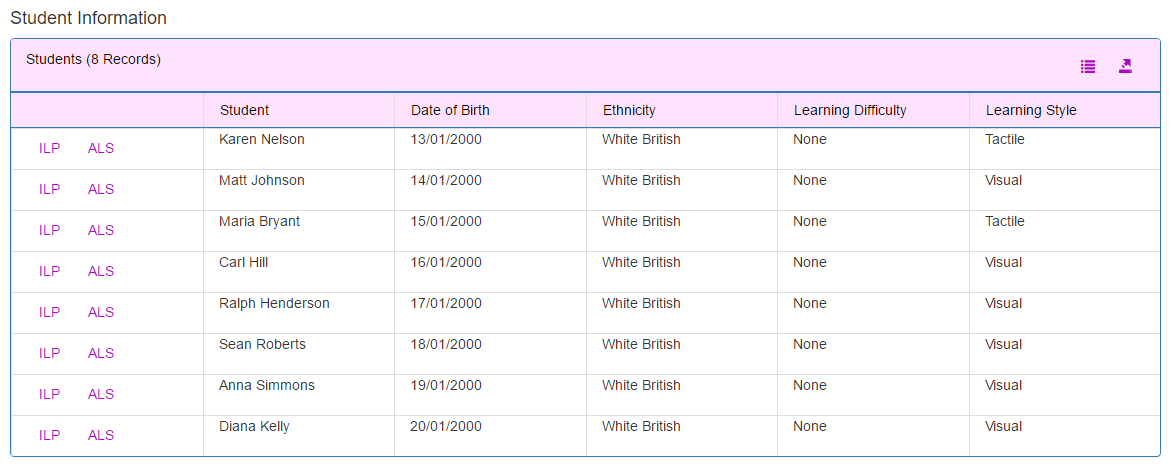
Task: Sort by the Student column header
Action: click(x=245, y=111)
